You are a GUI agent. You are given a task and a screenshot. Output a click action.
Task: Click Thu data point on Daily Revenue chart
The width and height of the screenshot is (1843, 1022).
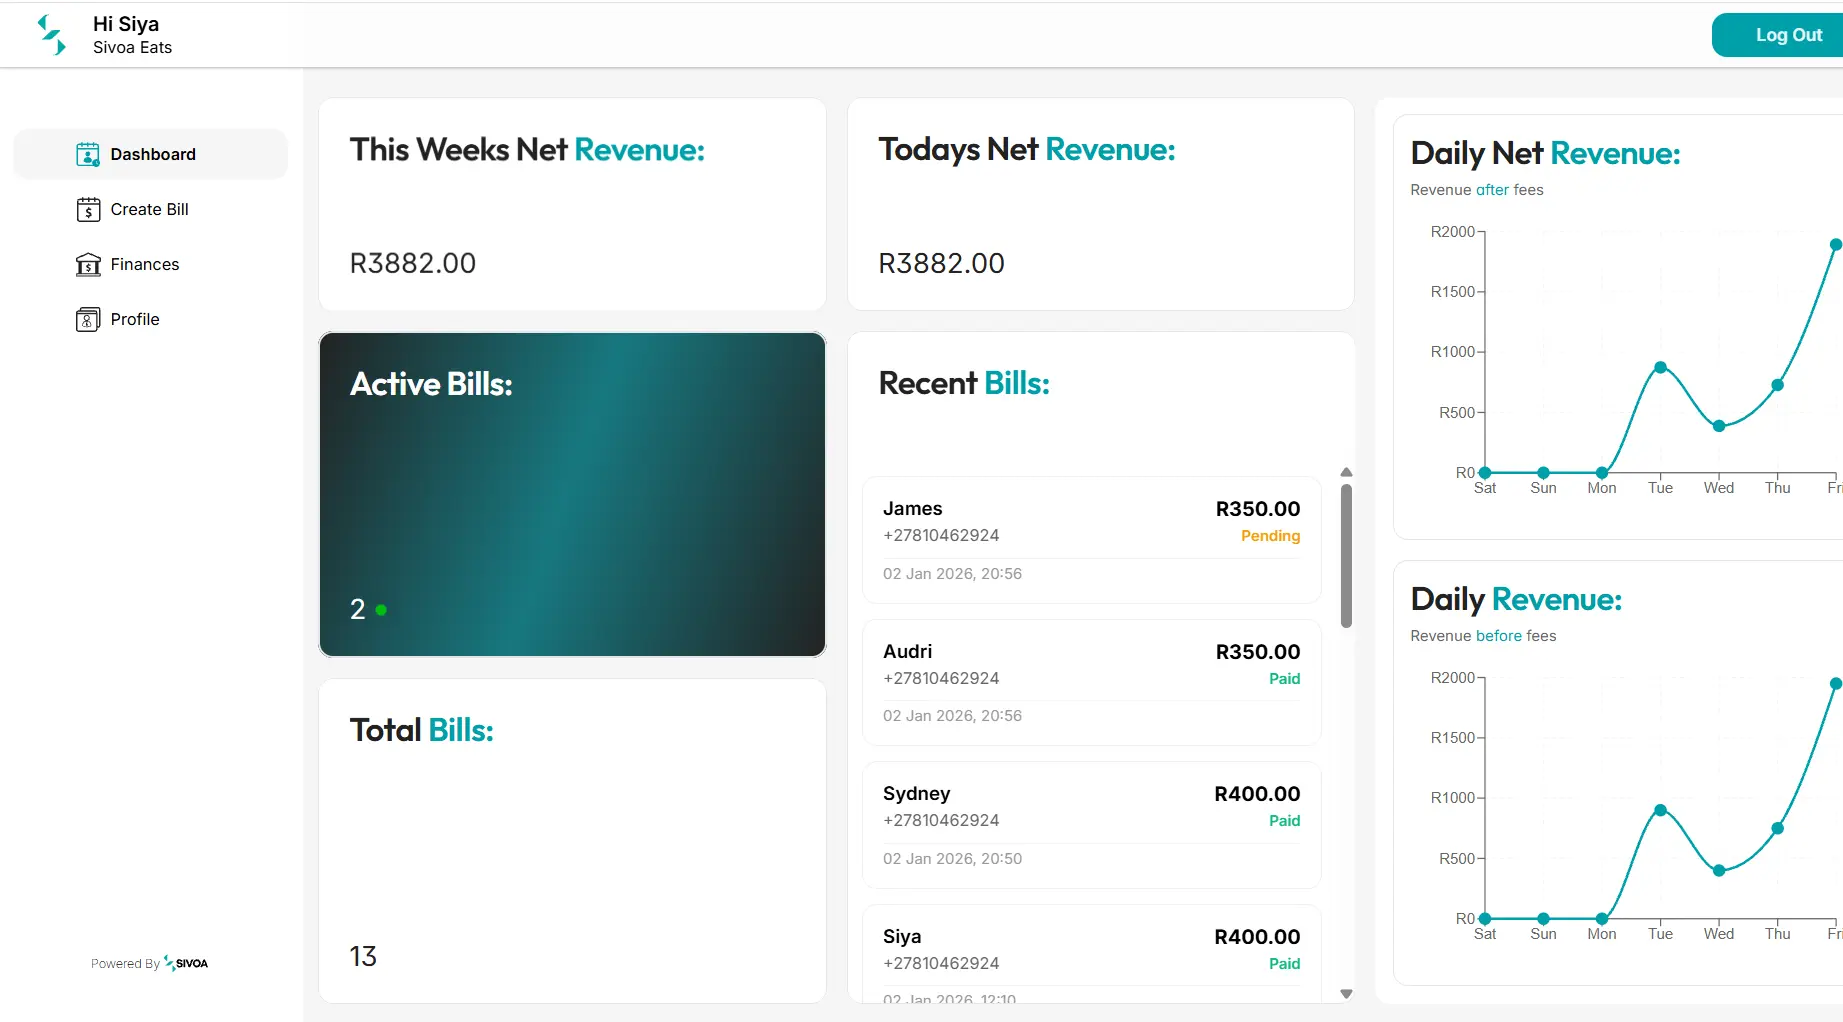(x=1777, y=828)
